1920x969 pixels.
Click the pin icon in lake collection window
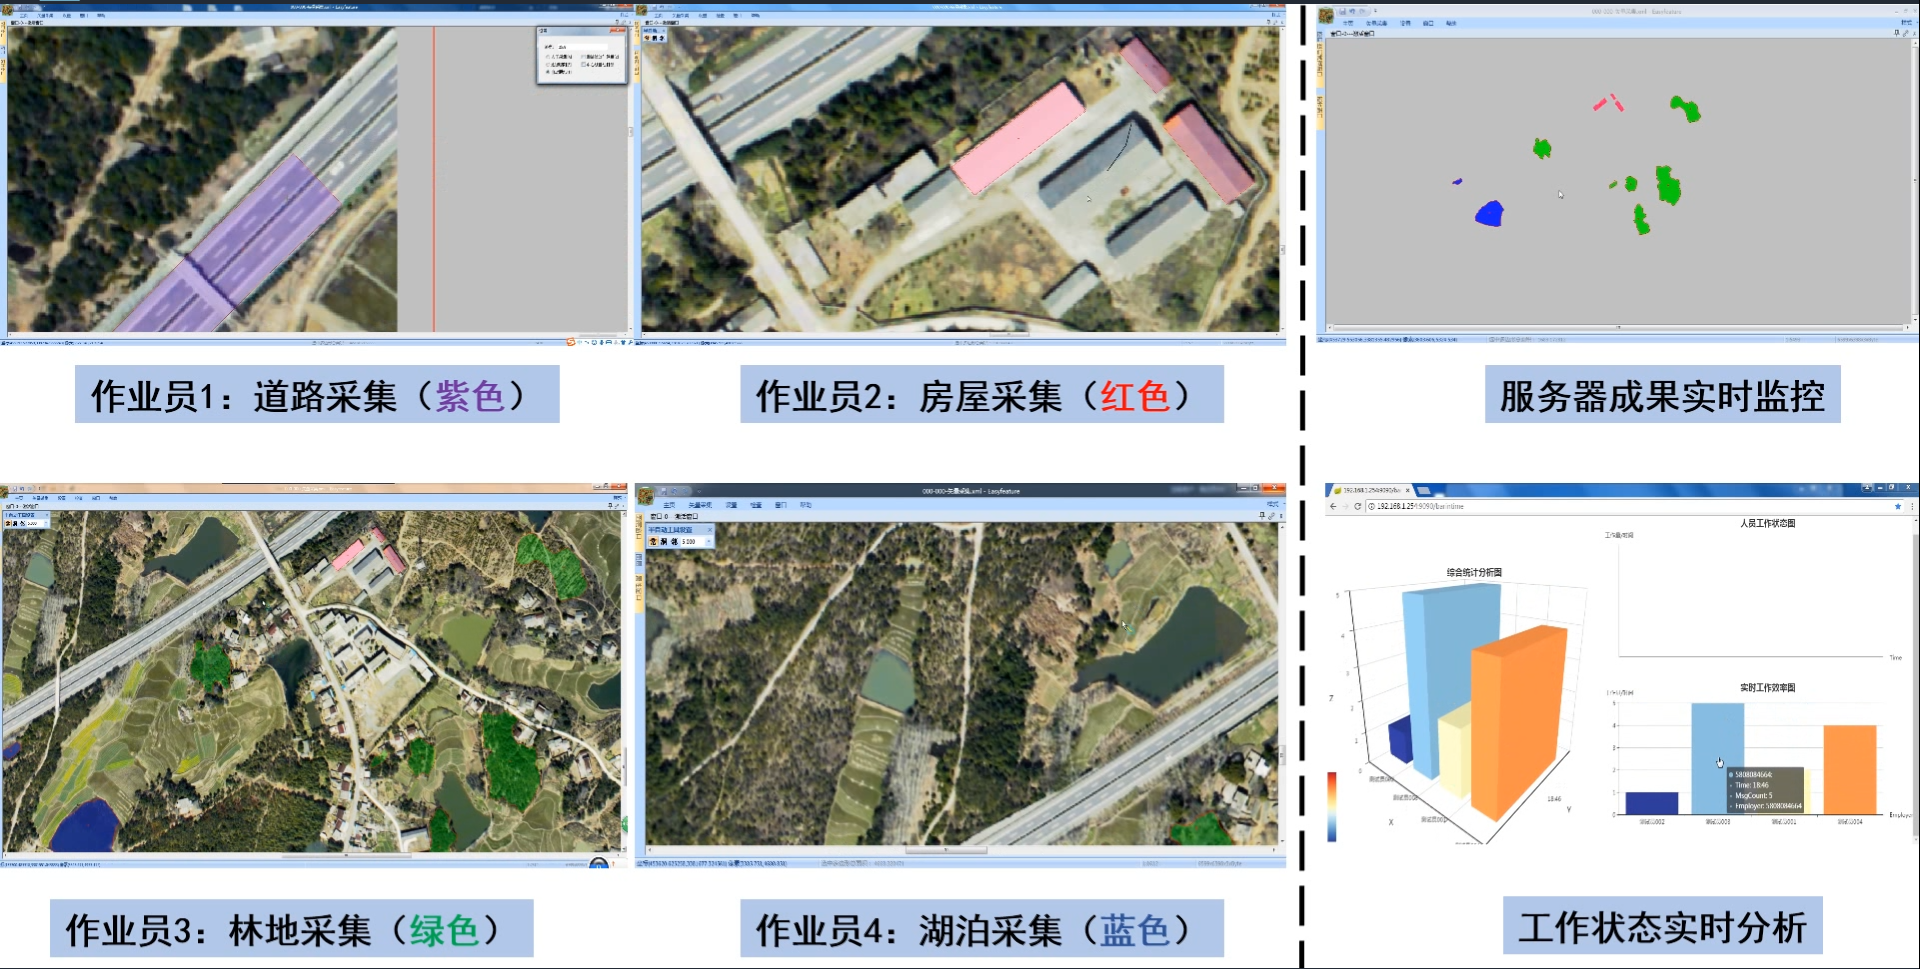click(x=1262, y=516)
